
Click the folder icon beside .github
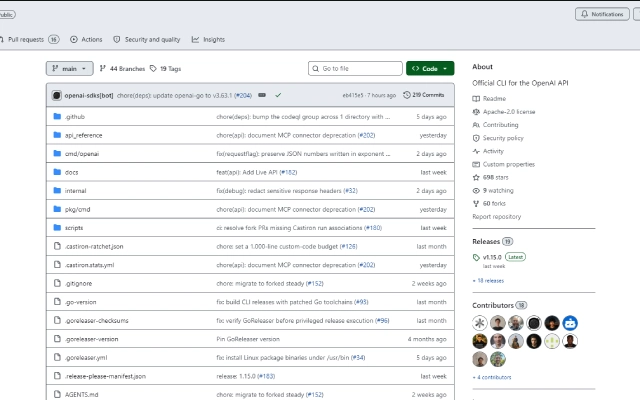tap(57, 116)
